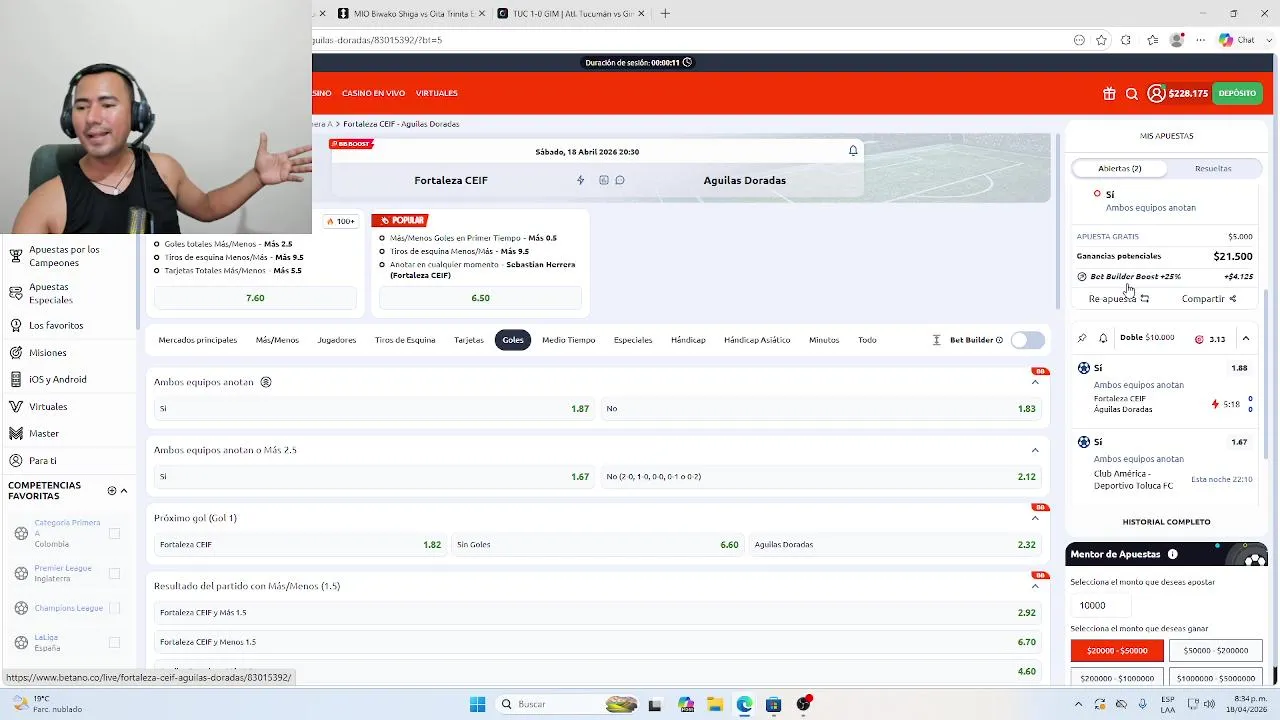The height and width of the screenshot is (720, 1280).
Task: Check the Categoría Primera A Colombia checkbox
Action: [114, 534]
